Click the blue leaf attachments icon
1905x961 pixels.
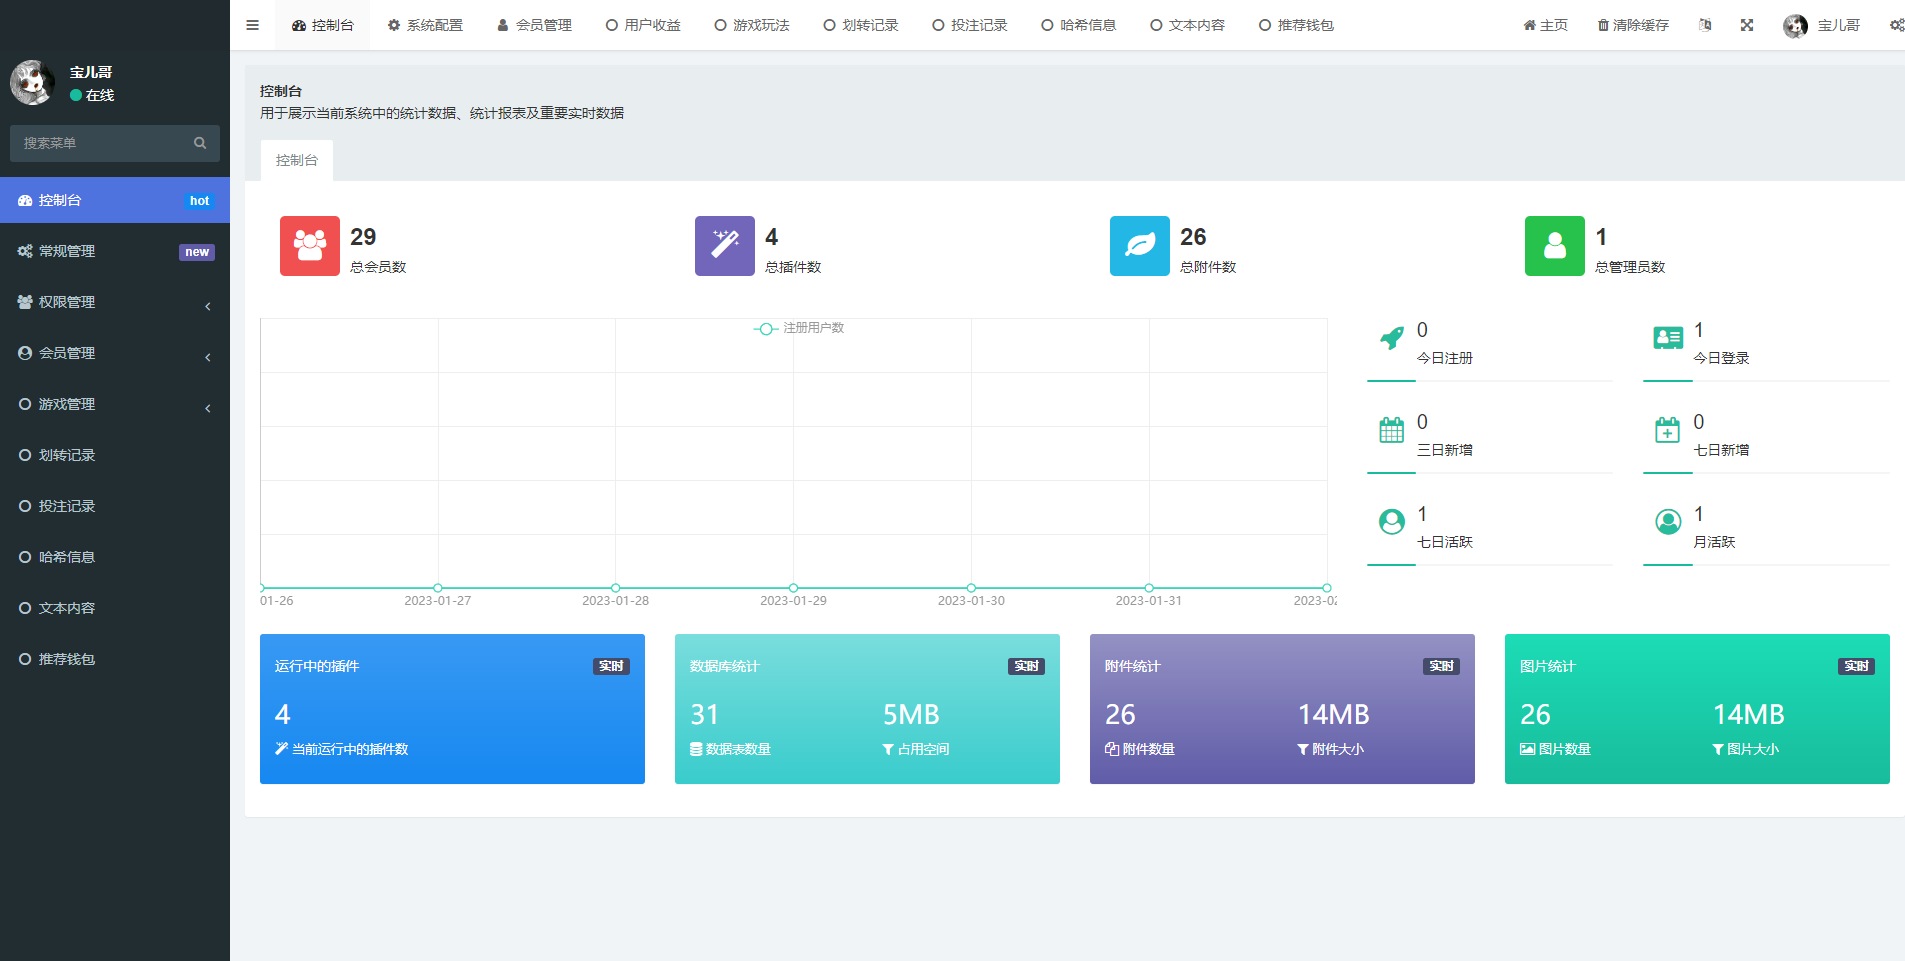1139,246
